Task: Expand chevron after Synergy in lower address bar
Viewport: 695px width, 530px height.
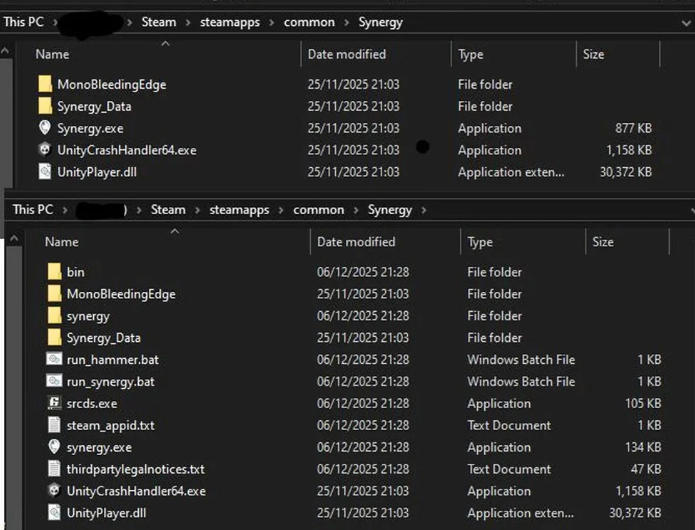Action: [424, 210]
